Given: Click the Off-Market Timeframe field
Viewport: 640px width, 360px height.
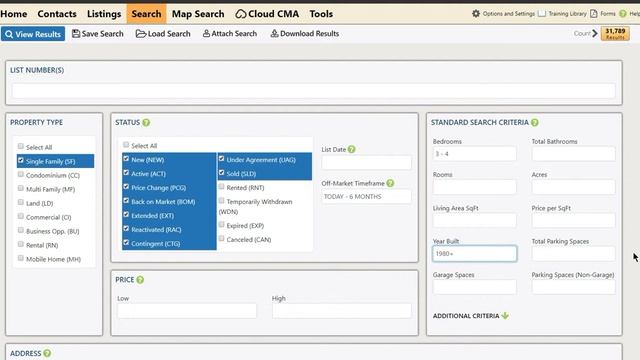Looking at the screenshot, I should click(366, 196).
